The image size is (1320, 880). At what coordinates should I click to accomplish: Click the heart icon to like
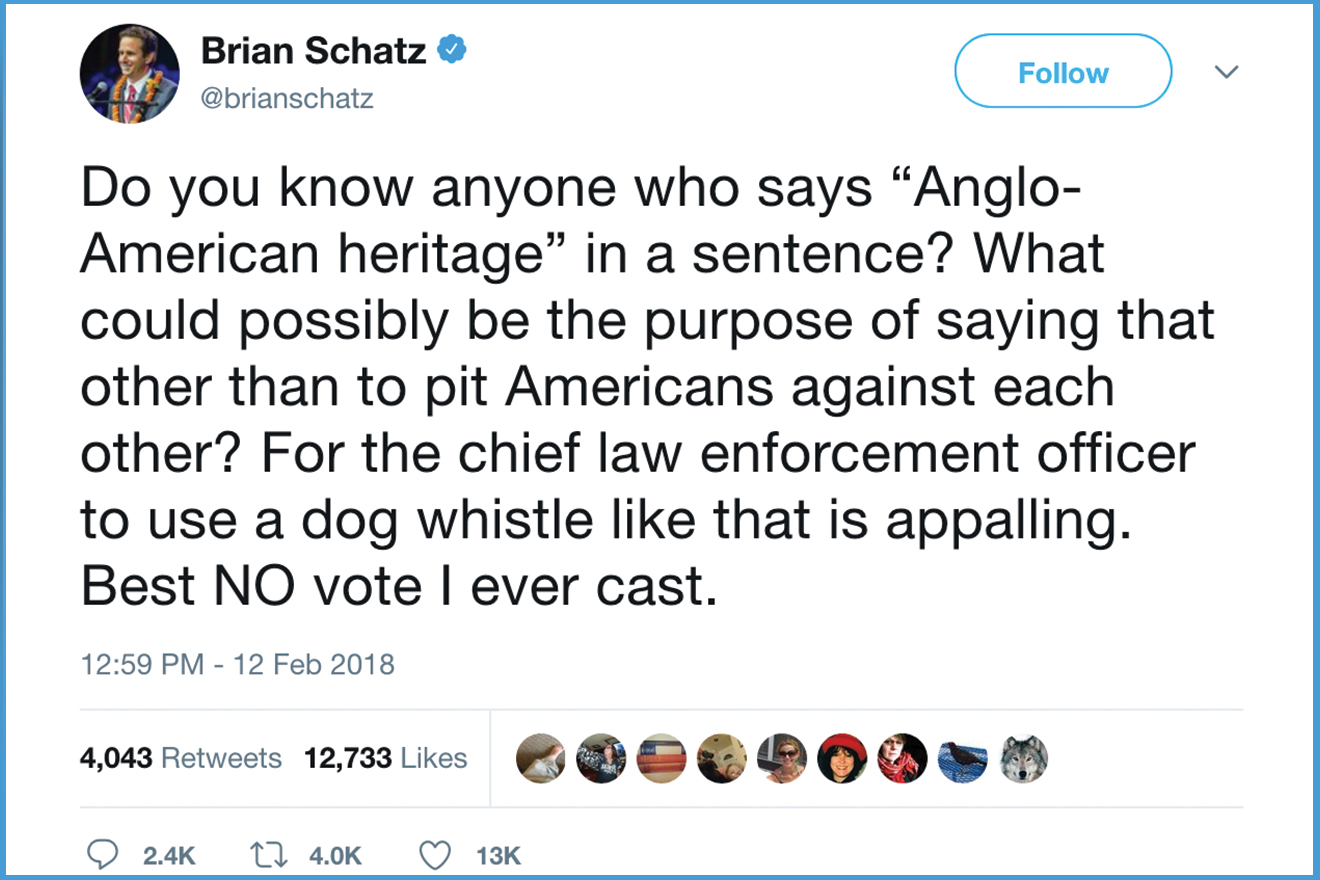point(434,853)
